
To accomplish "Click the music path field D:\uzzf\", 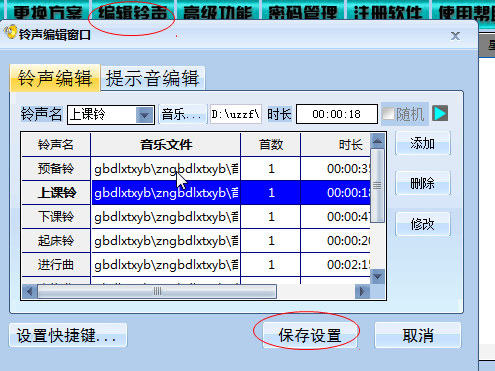I will point(236,114).
